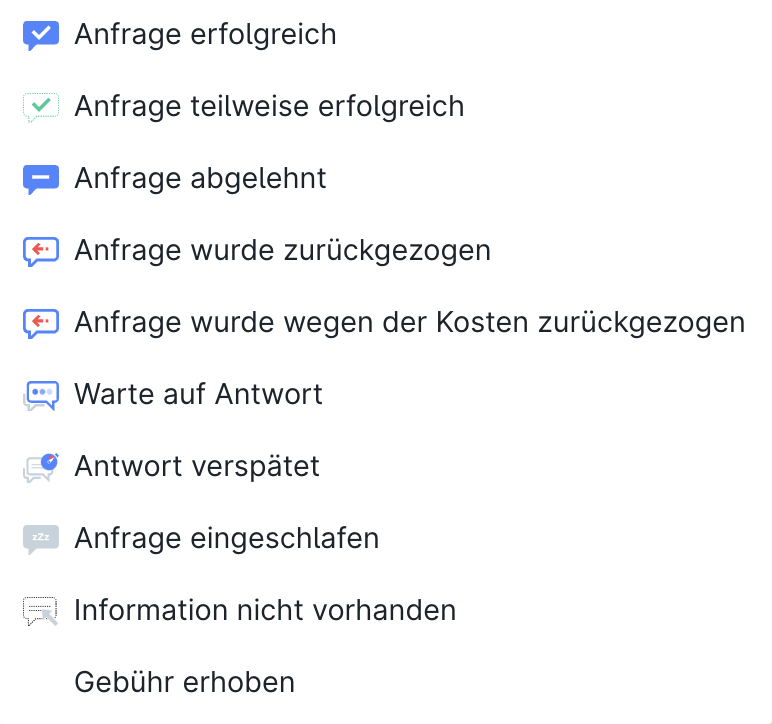Choose 'Anfrage eingeschlafen' status
The height and width of the screenshot is (724, 772).
coord(226,538)
